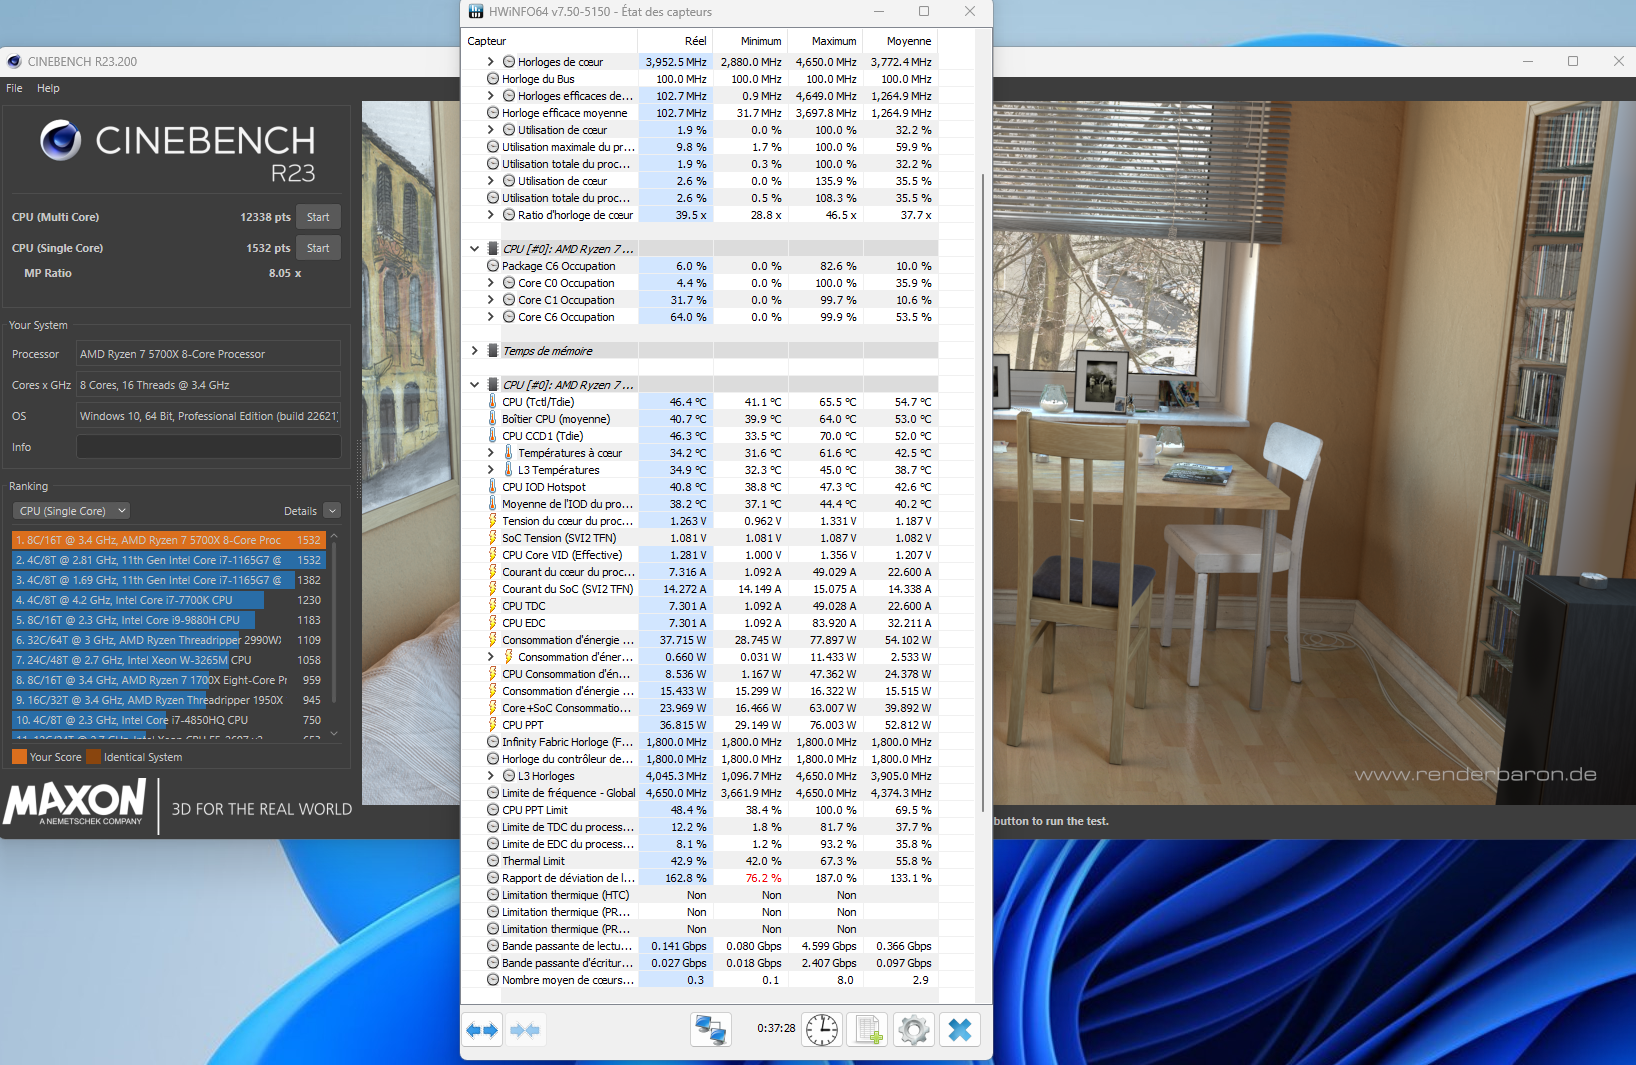Start the CPU (Multi Core) test
1636x1065 pixels.
[x=318, y=217]
